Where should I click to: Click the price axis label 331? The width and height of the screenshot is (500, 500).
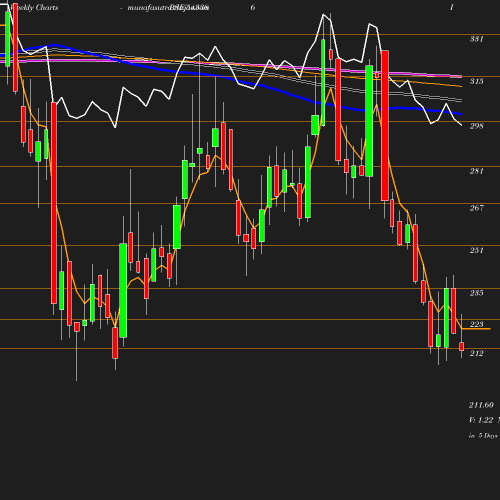[477, 39]
